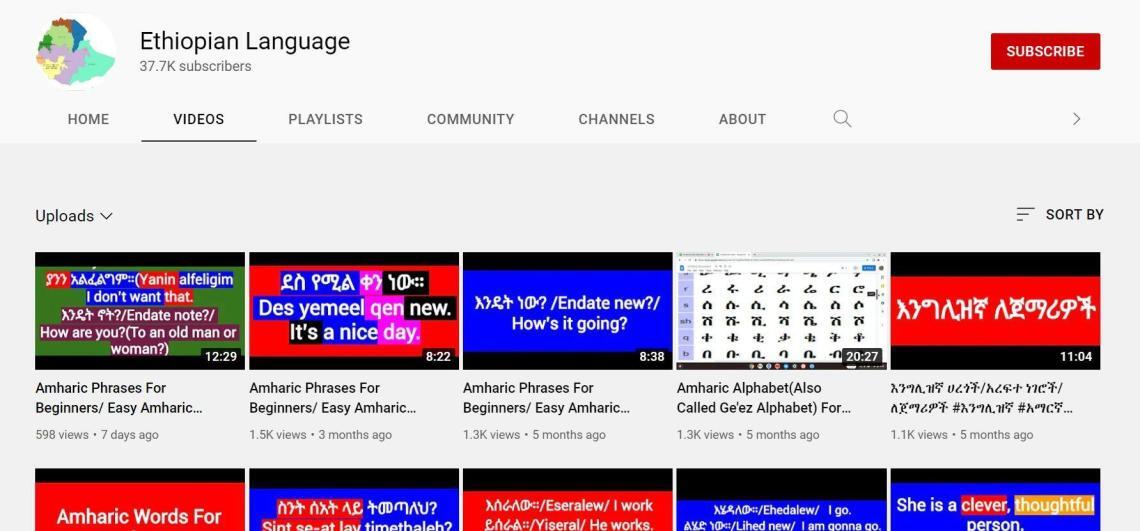Open Amharic Phrases title with 1.3K views
Image resolution: width=1140 pixels, height=531 pixels.
click(546, 398)
